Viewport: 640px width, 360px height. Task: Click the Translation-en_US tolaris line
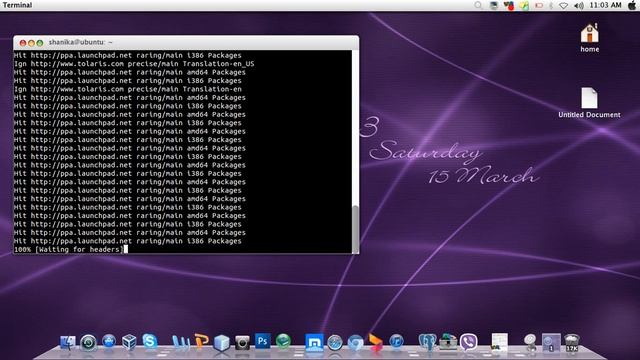[x=134, y=64]
